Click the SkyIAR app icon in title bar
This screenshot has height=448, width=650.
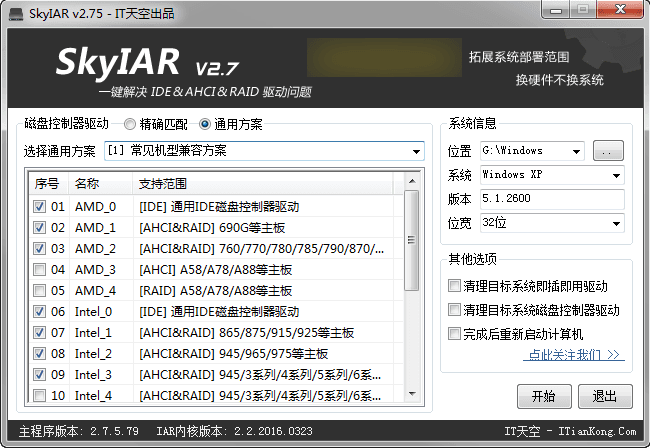(x=16, y=13)
